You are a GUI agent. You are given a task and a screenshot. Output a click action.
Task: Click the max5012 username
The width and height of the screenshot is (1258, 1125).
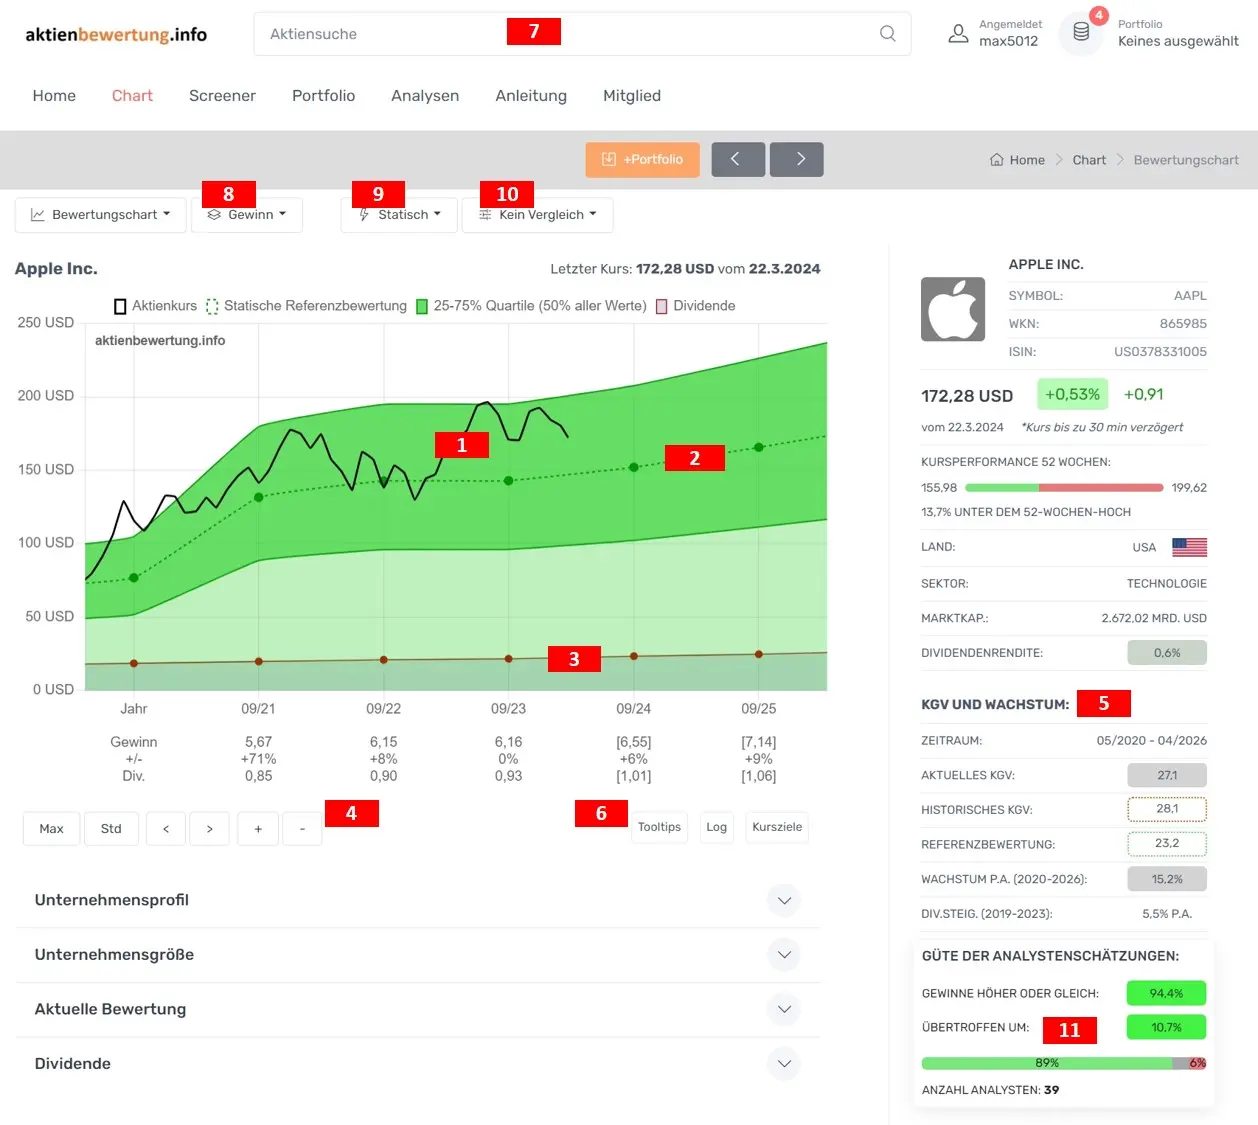click(1008, 41)
